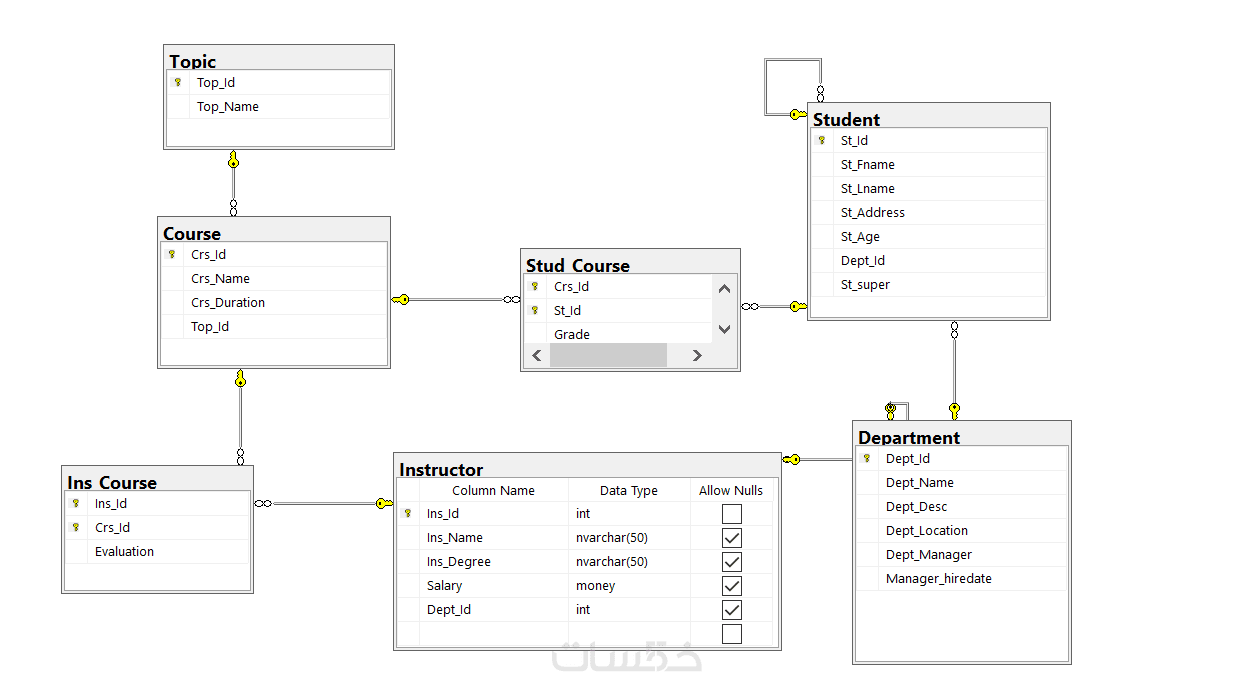Click the Allow Nulls header in Instructor
Image resolution: width=1254 pixels, height=686 pixels.
[x=731, y=490]
